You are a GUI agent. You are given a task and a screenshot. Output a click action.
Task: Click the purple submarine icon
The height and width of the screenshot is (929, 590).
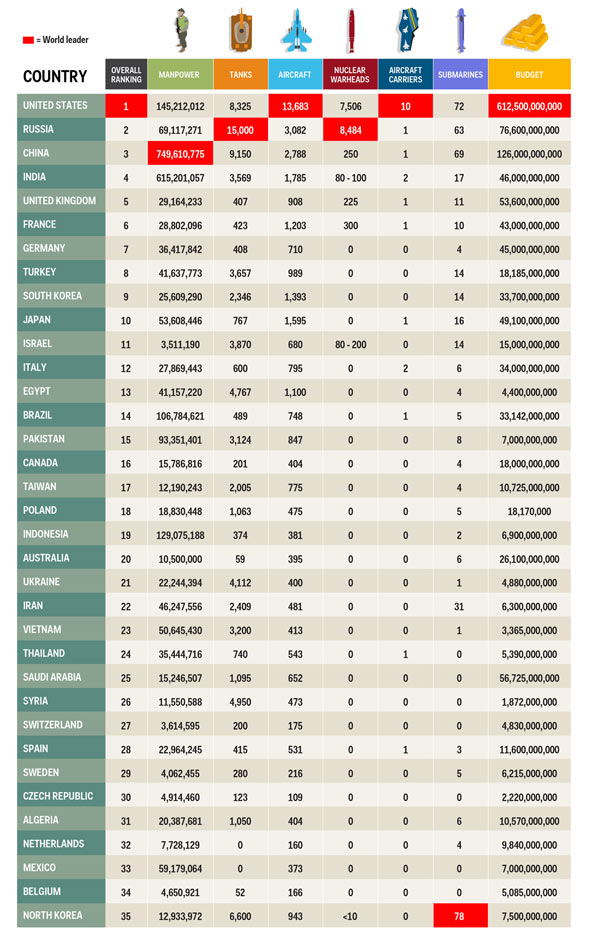(x=461, y=31)
